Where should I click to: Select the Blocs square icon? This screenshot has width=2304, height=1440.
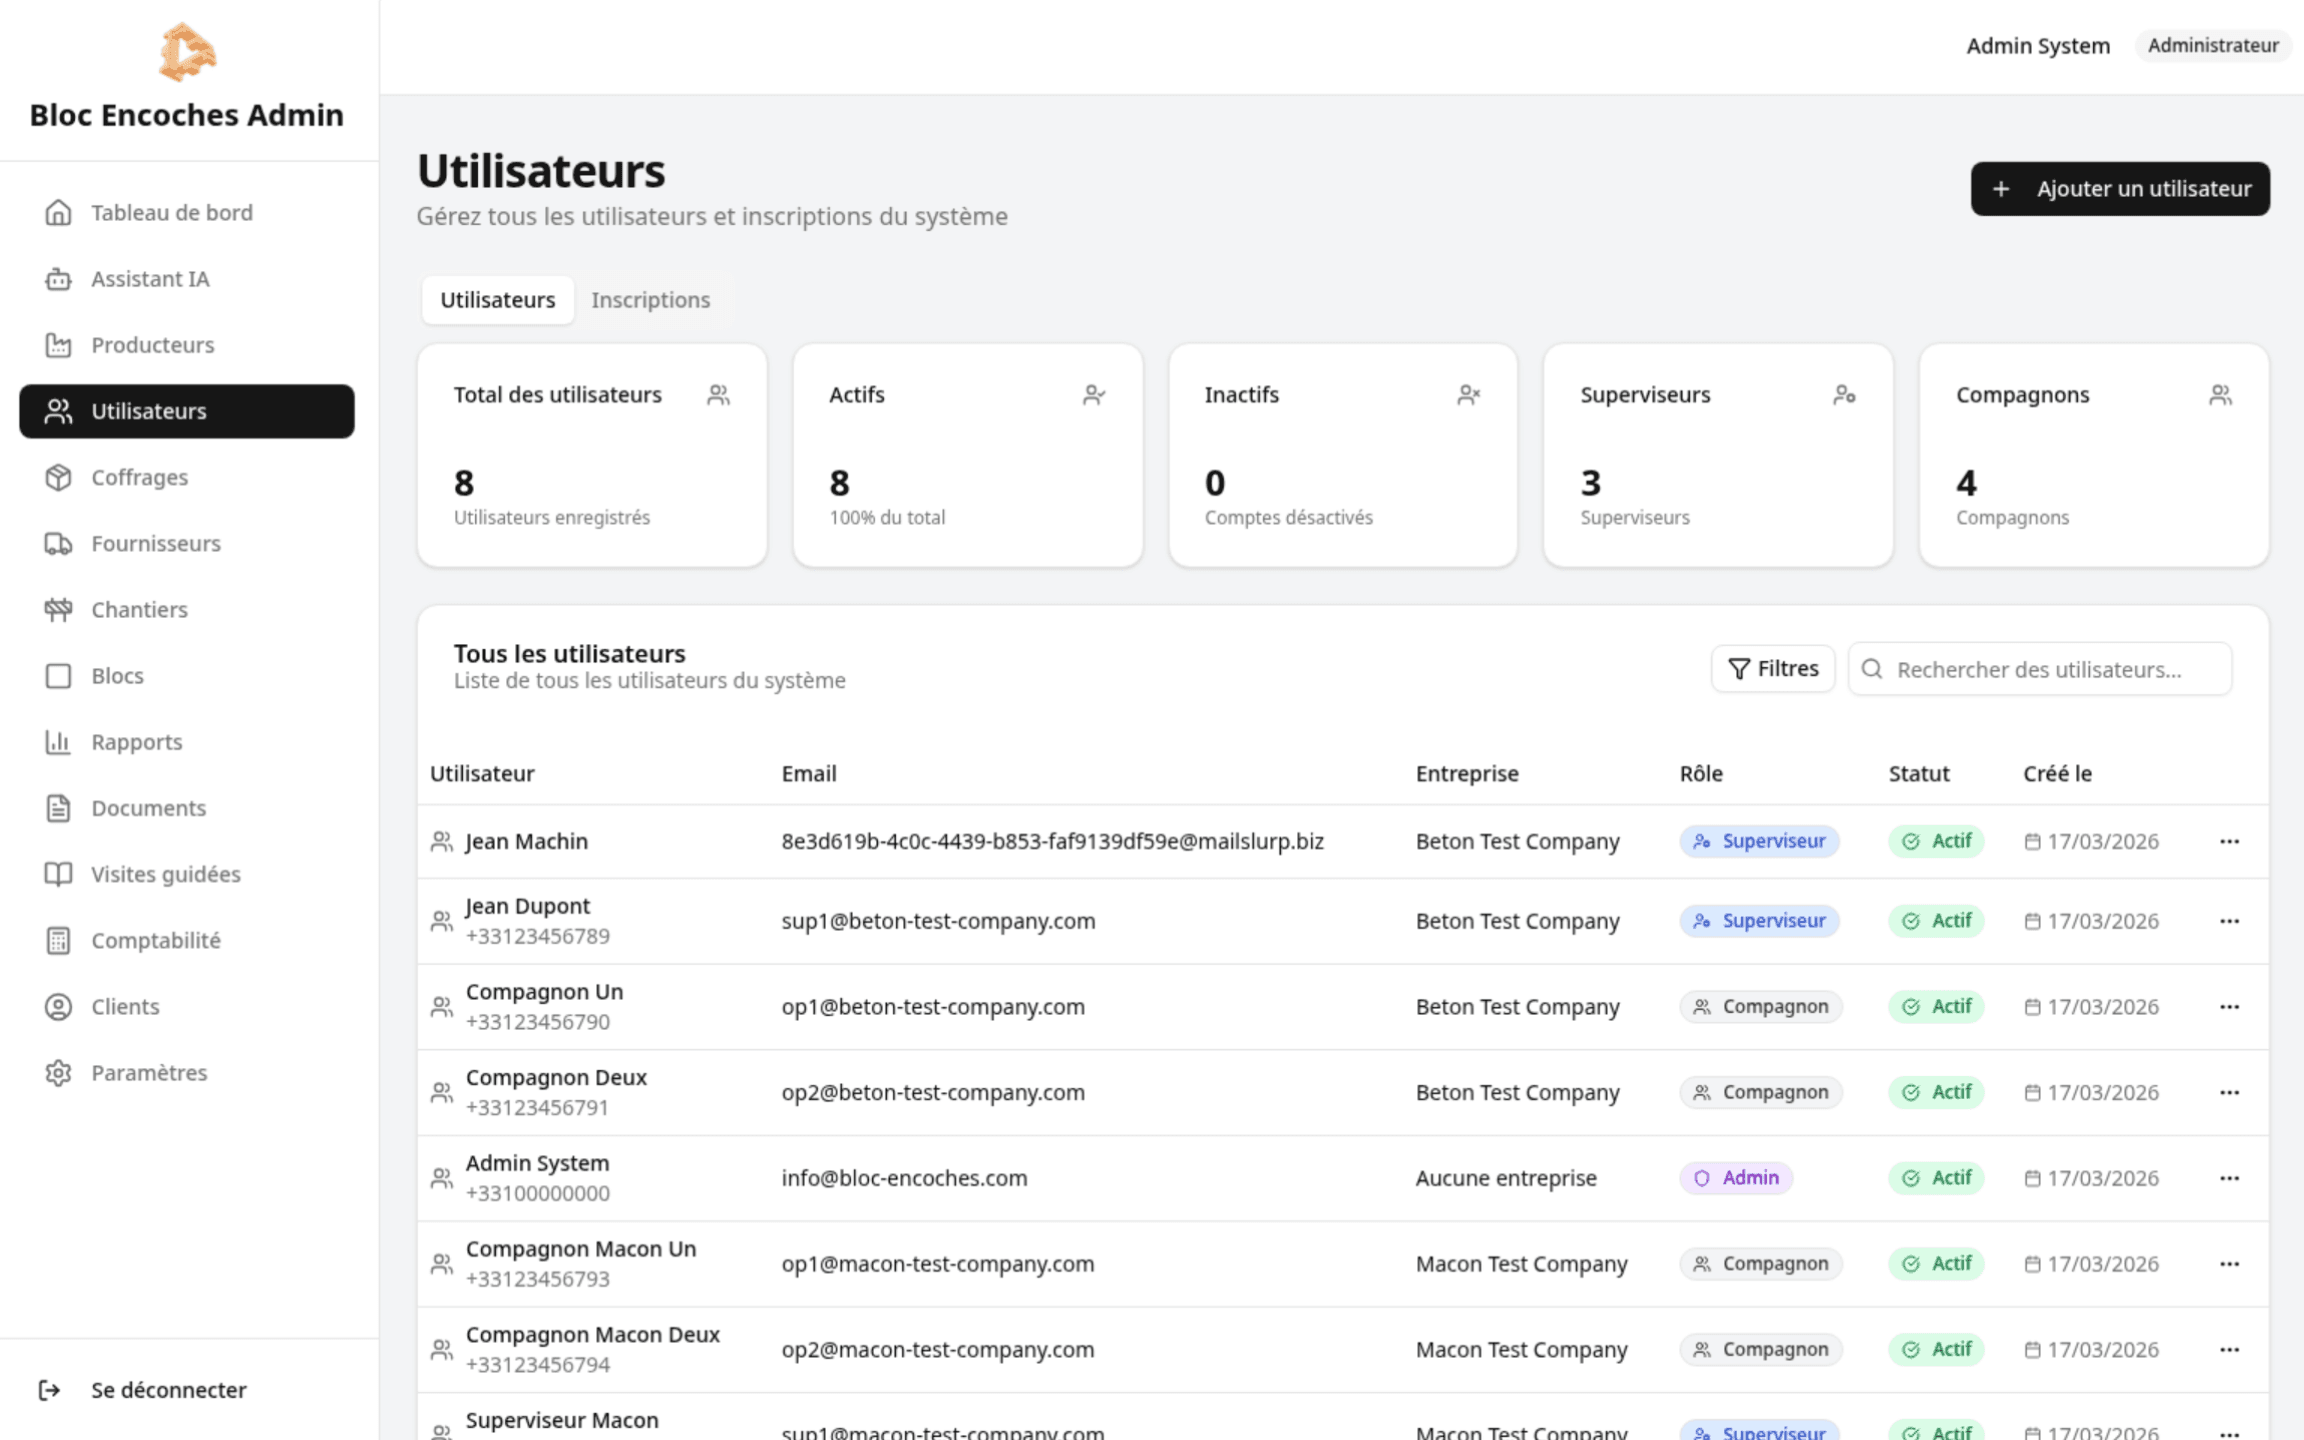click(x=58, y=676)
